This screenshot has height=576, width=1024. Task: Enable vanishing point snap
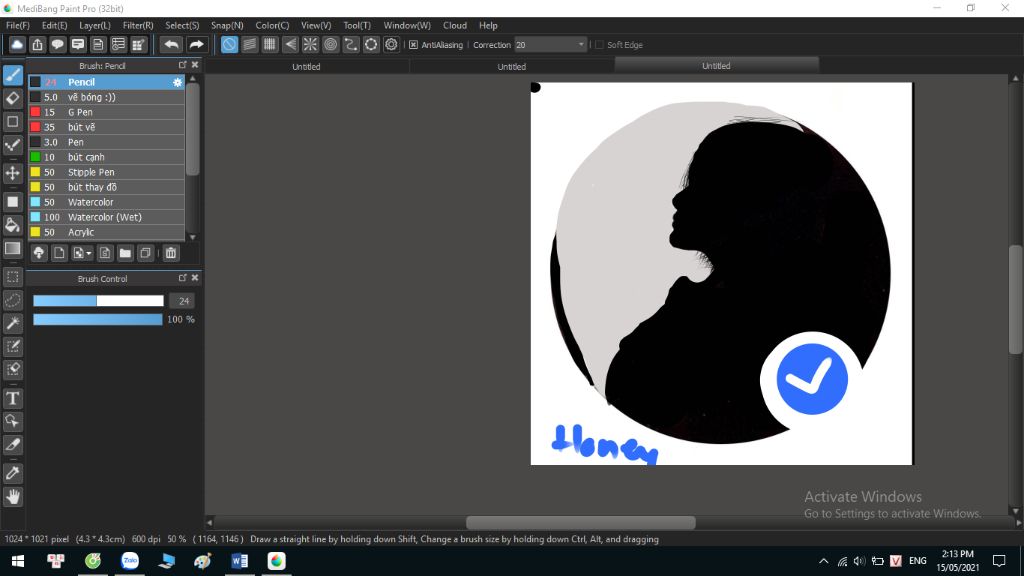tap(290, 44)
